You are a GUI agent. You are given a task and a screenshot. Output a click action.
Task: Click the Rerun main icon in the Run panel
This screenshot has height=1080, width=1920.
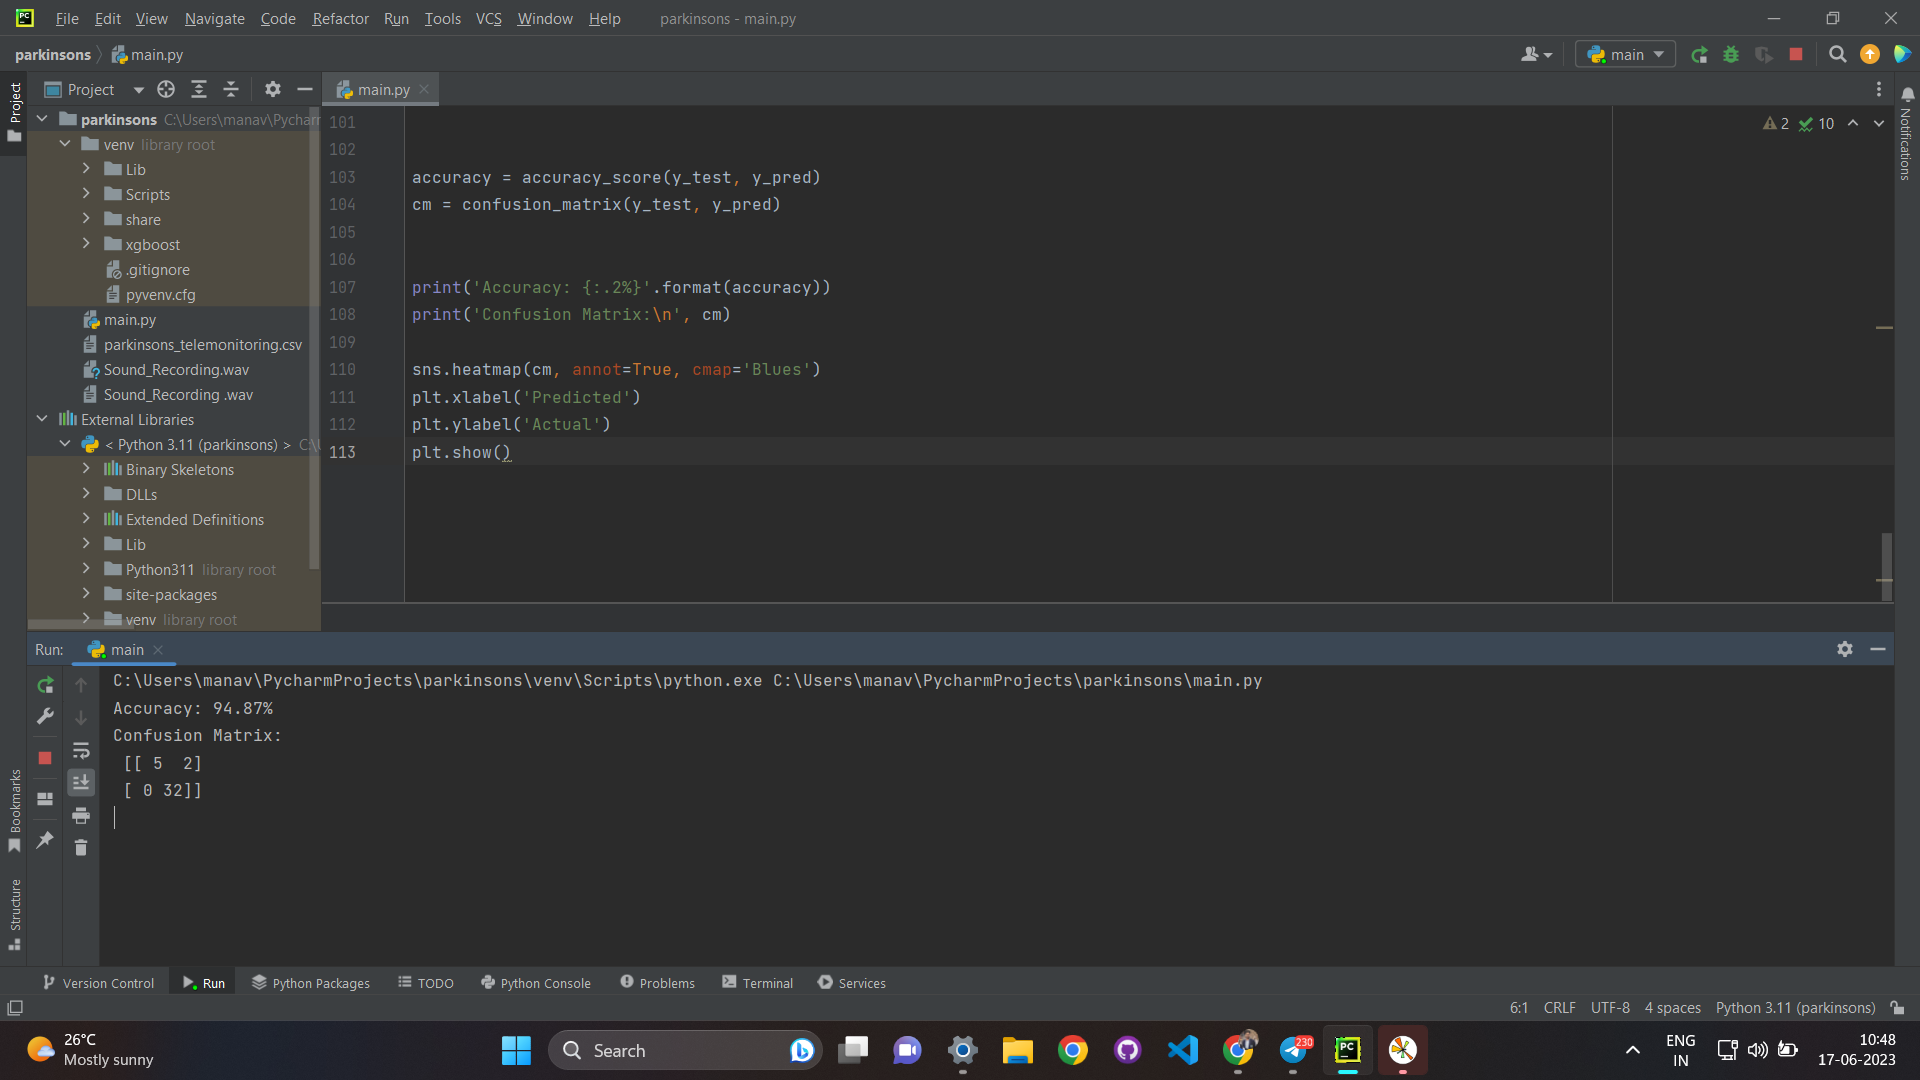[45, 685]
